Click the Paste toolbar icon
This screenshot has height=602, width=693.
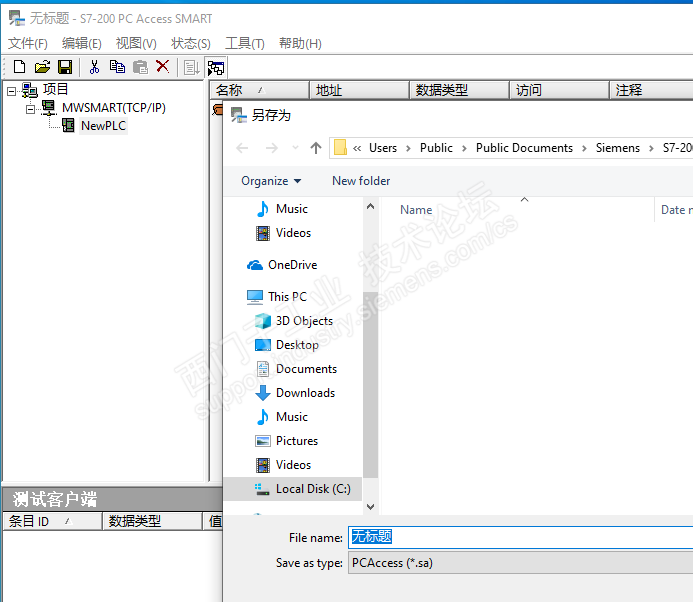pos(140,67)
